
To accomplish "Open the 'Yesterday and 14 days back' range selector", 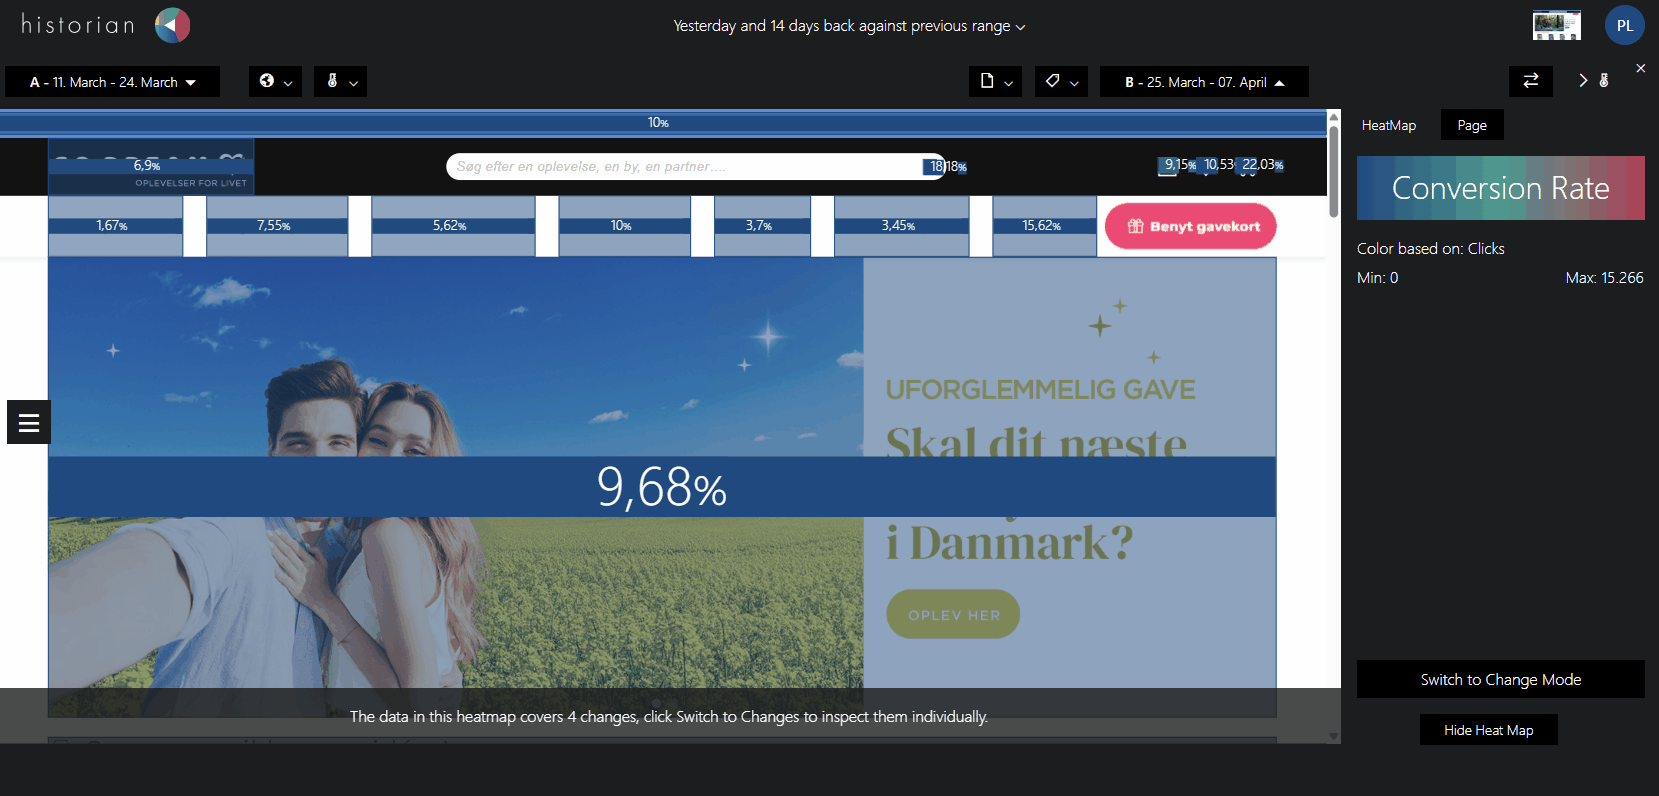I will pos(849,26).
